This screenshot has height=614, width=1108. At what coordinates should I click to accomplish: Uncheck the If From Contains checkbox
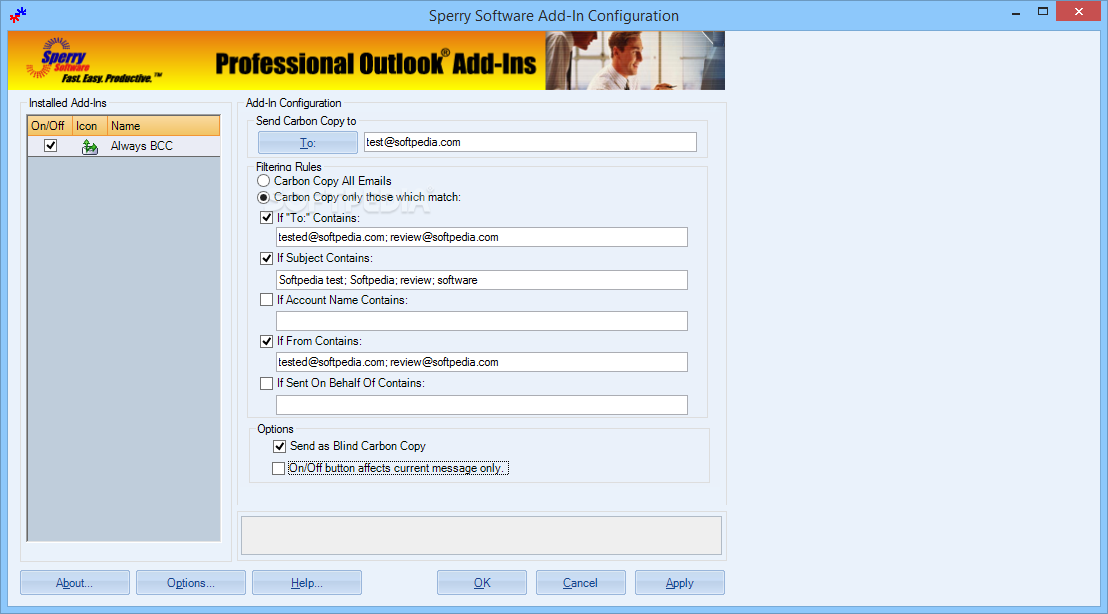(266, 341)
